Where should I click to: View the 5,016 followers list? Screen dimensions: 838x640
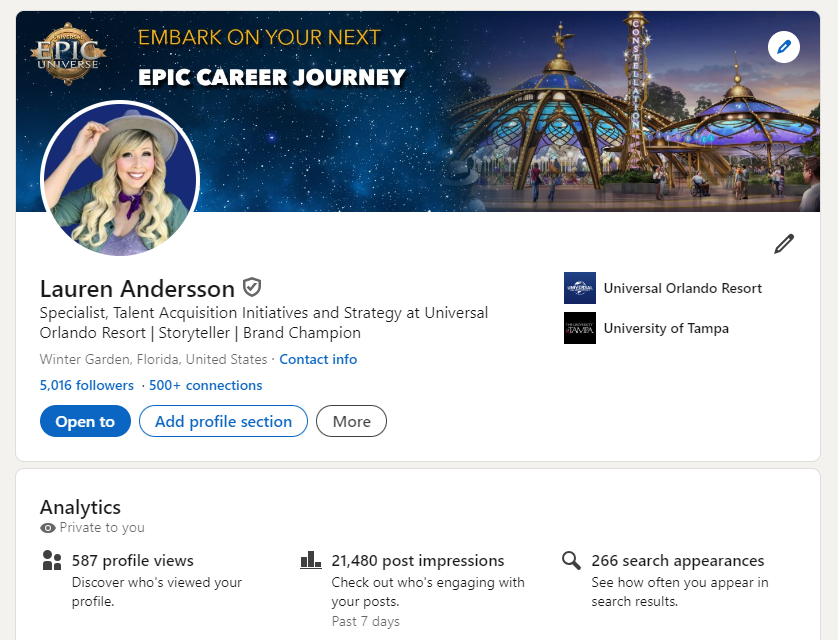[87, 385]
